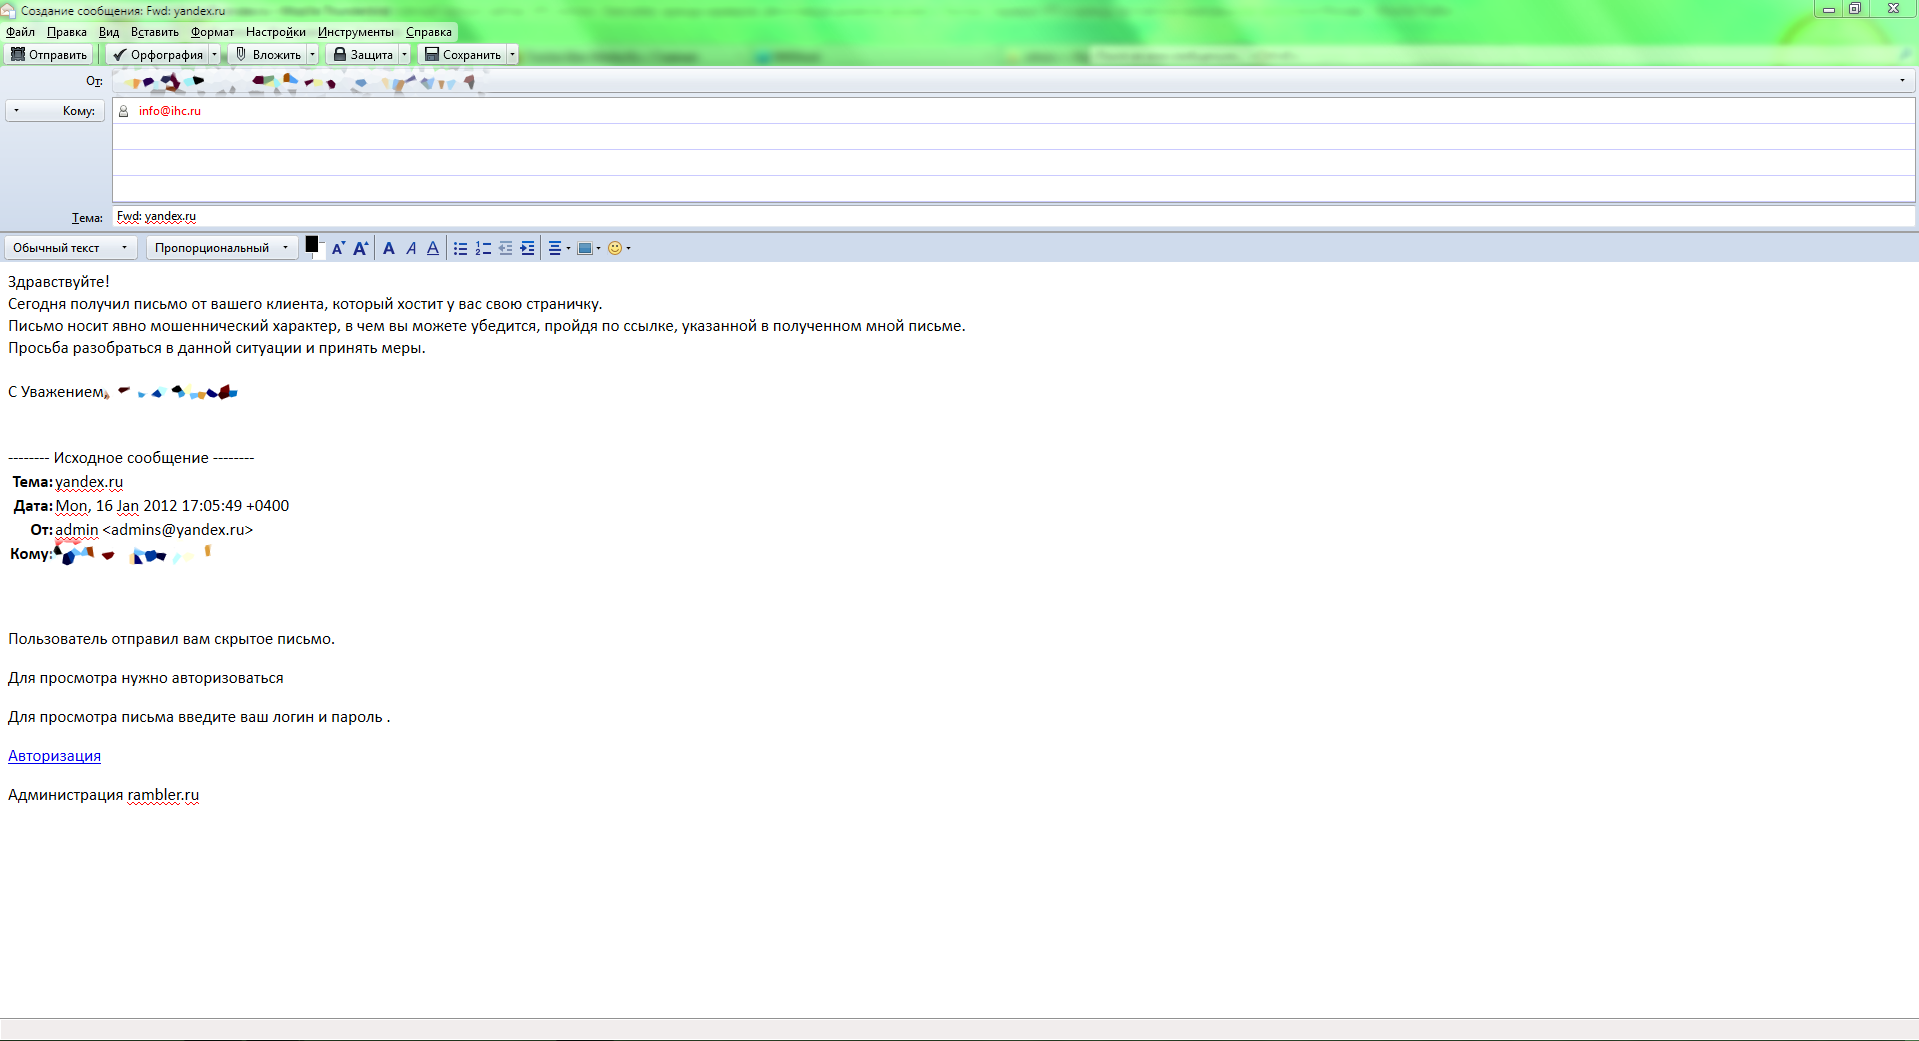Screen dimensions: 1919x1041
Task: Click the greeting line Здравствуйте!
Action: coord(59,282)
